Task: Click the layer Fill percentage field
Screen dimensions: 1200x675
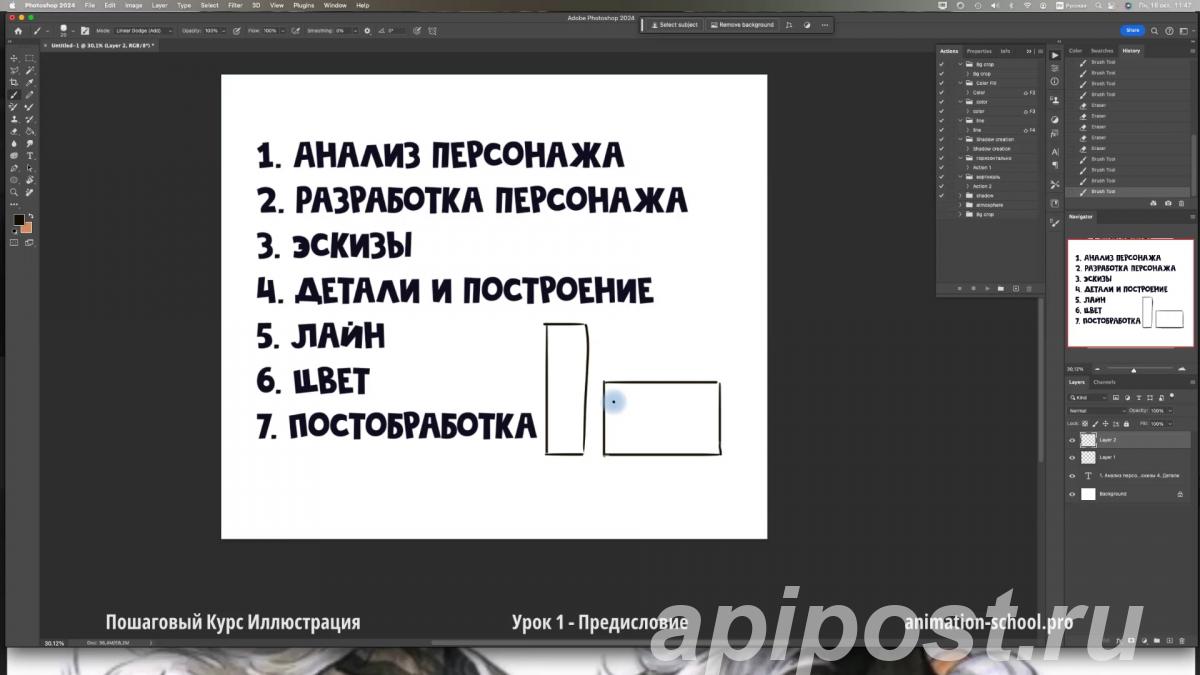Action: point(1160,424)
